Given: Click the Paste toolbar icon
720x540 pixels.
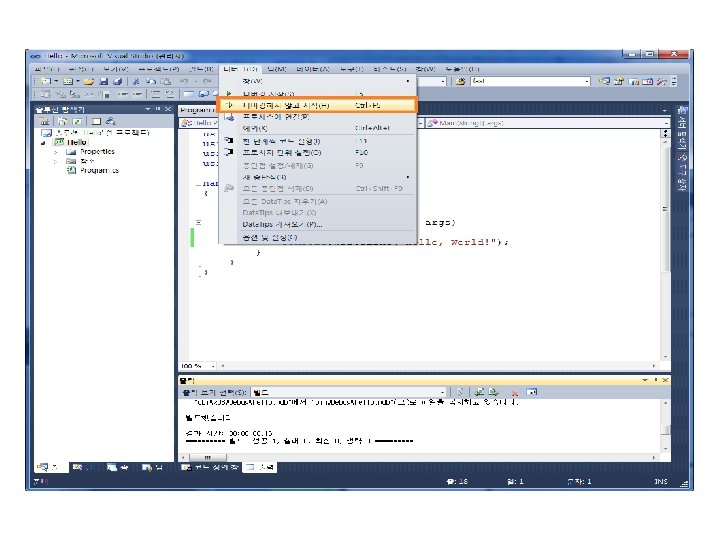Looking at the screenshot, I should tap(166, 81).
